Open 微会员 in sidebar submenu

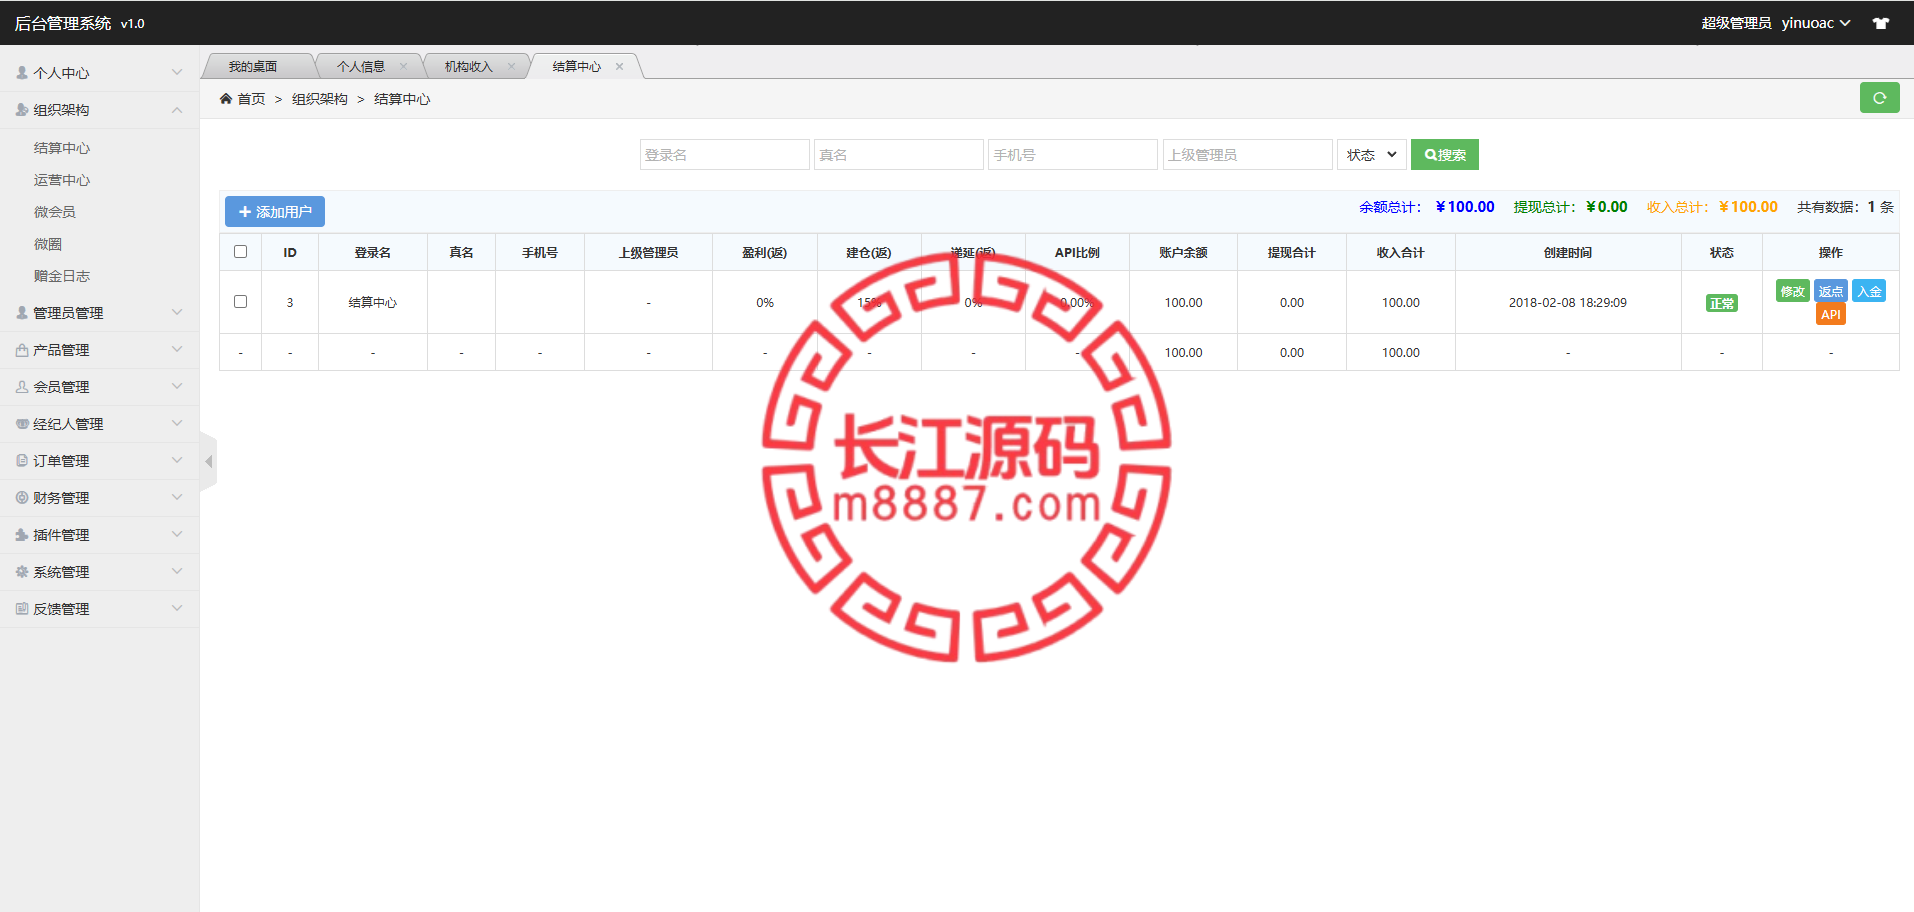point(55,212)
